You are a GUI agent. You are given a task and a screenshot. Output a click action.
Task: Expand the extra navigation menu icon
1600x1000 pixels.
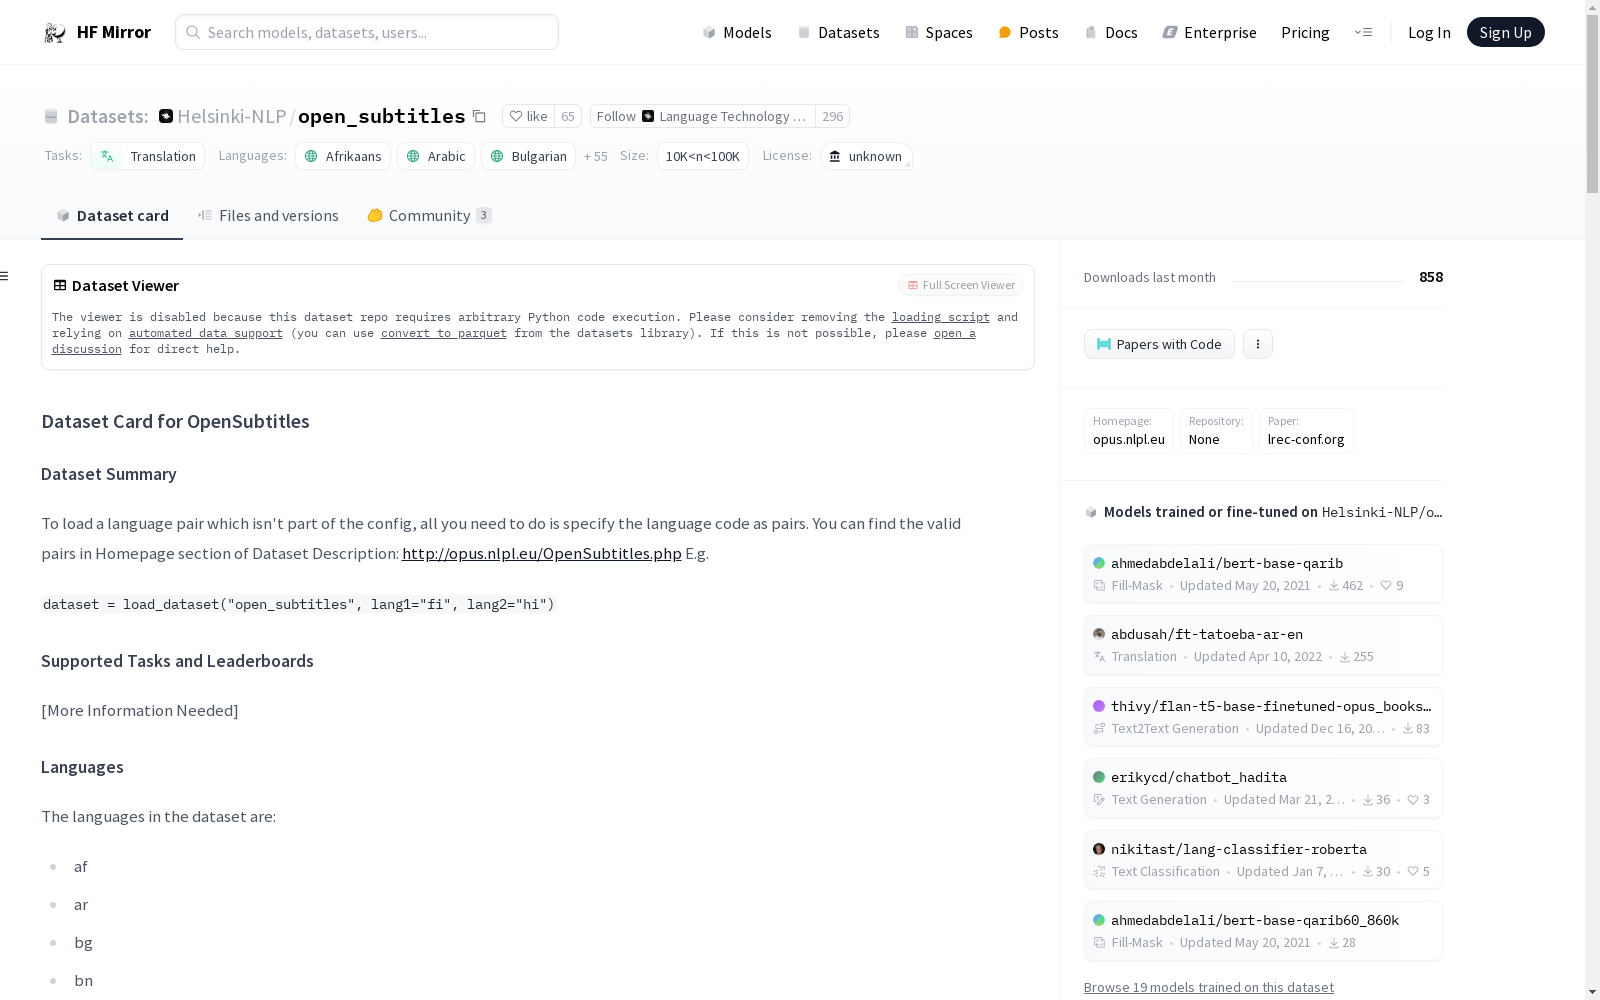coord(1363,32)
